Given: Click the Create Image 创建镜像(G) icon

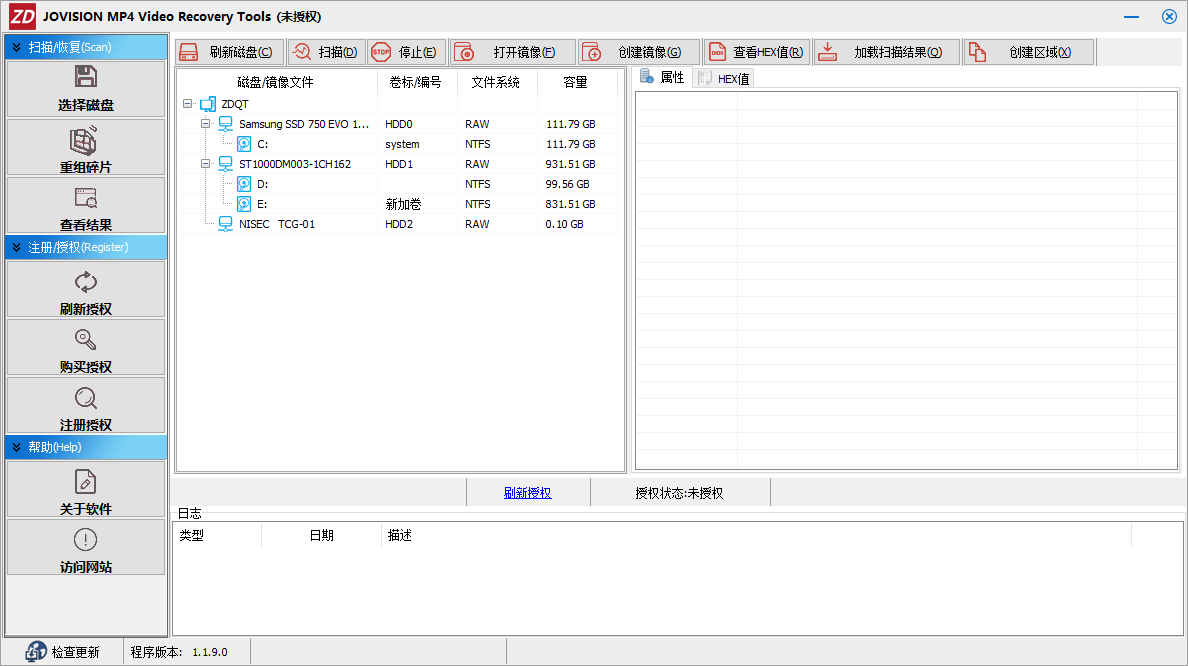Looking at the screenshot, I should (591, 52).
